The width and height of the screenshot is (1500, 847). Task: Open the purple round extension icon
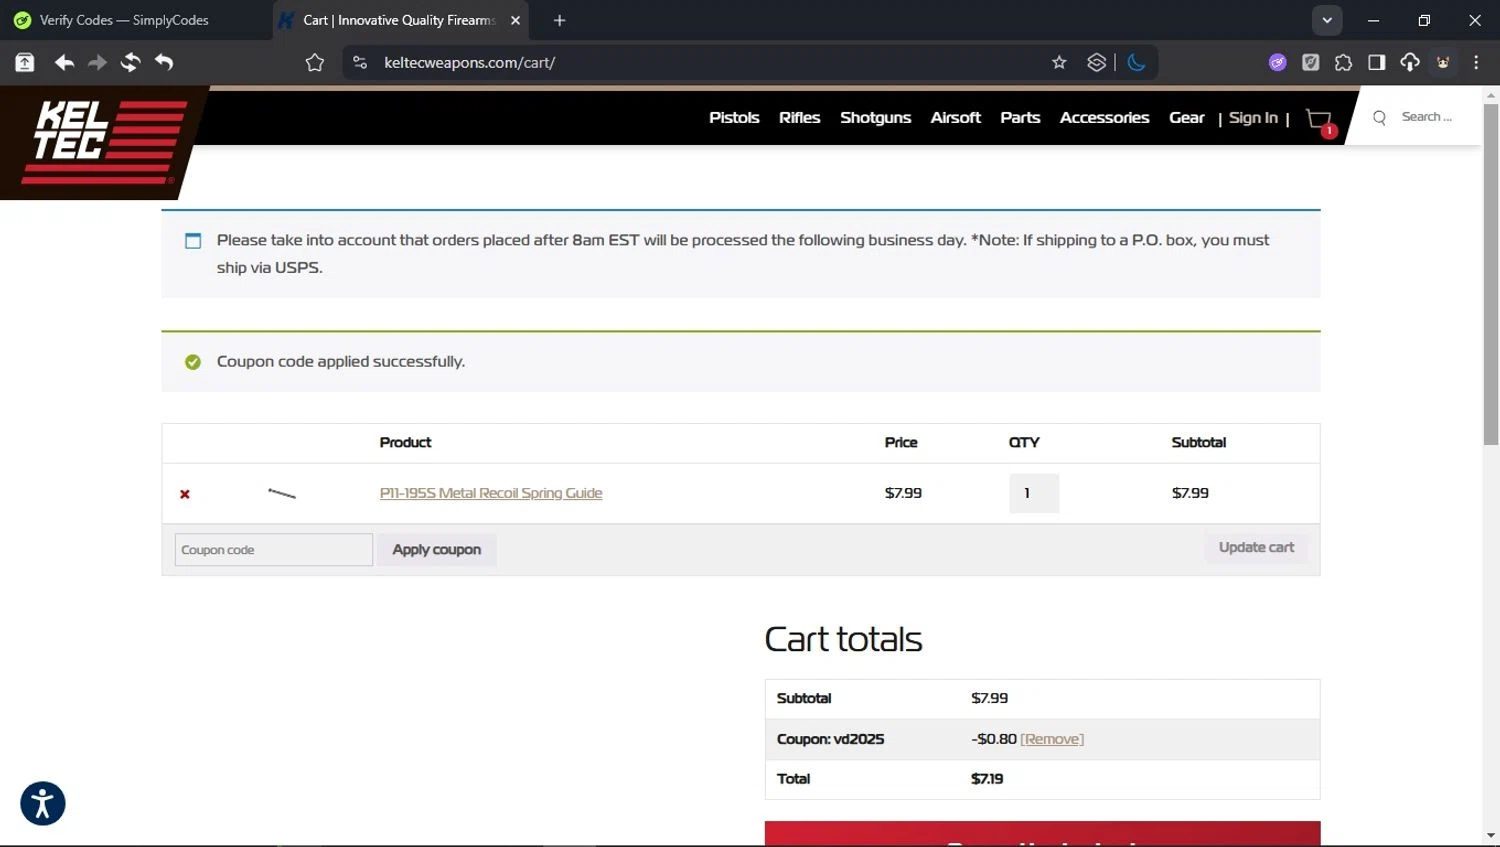click(1277, 62)
